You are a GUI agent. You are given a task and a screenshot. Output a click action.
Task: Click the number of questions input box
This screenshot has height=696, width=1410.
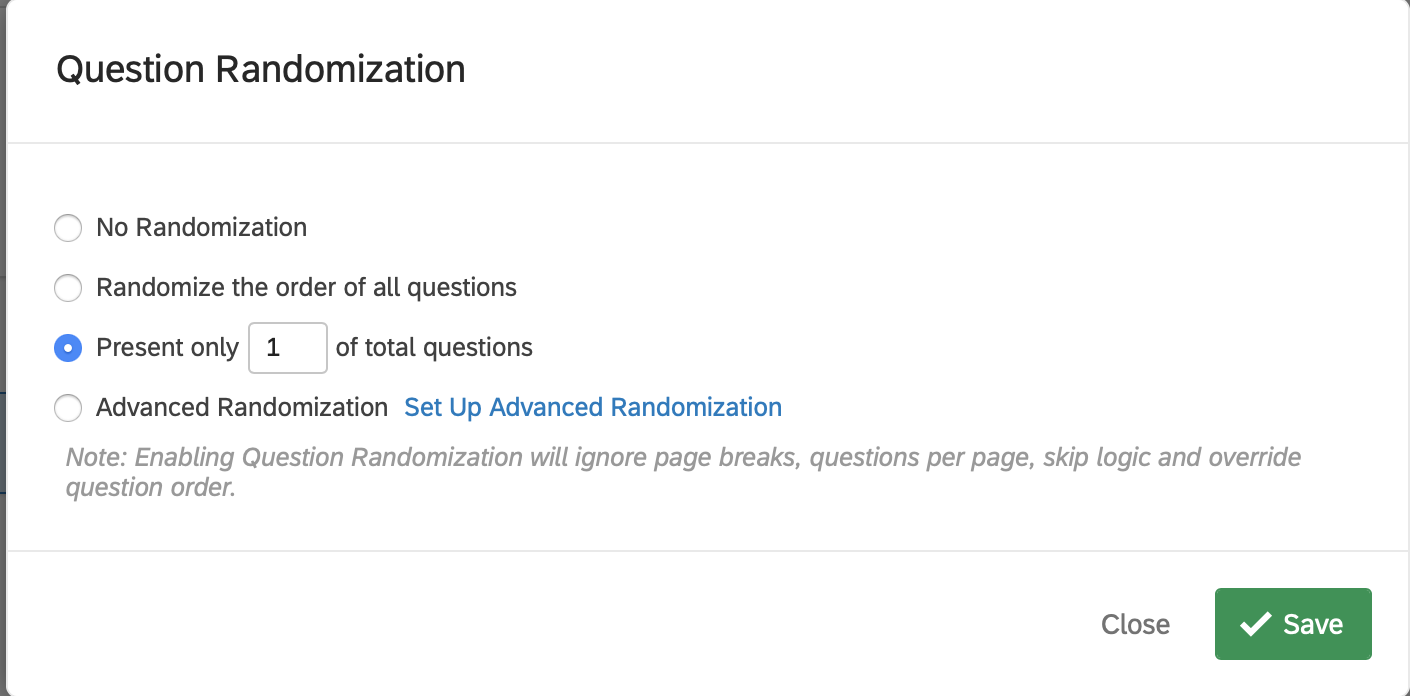287,348
